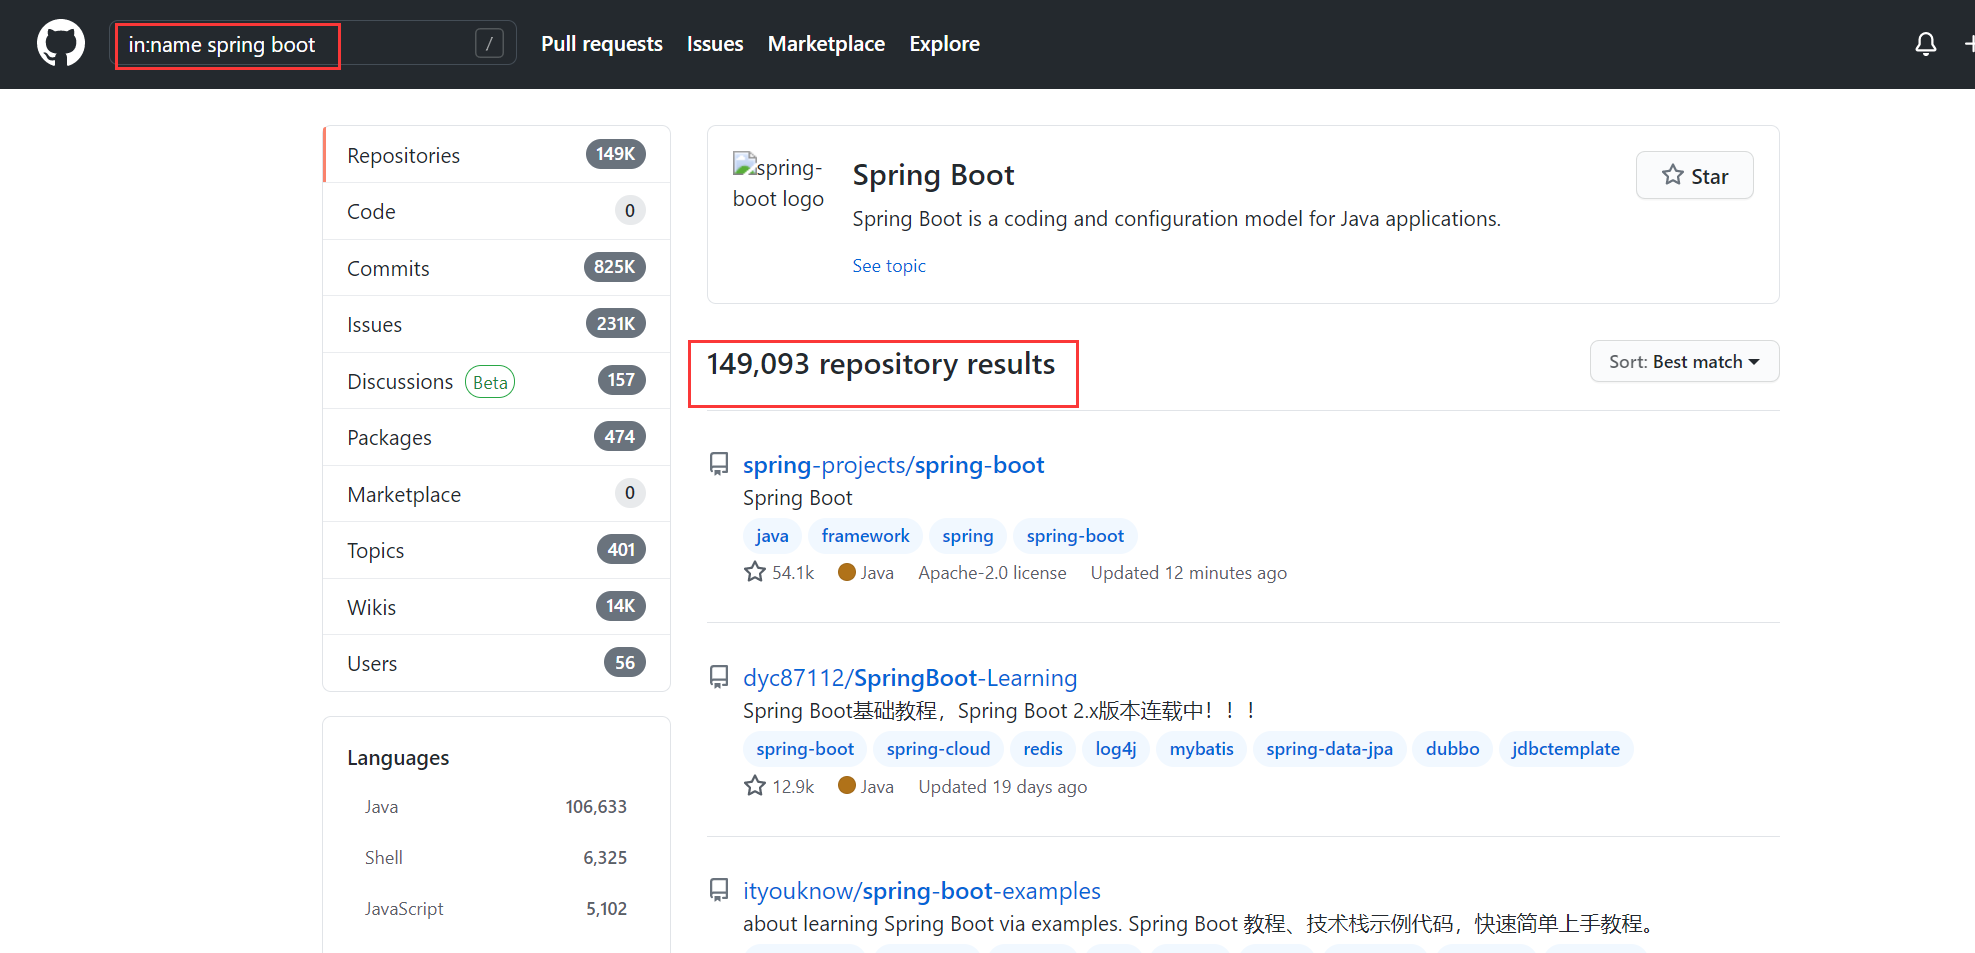Click the Languages heading
1975x953 pixels.
(398, 758)
